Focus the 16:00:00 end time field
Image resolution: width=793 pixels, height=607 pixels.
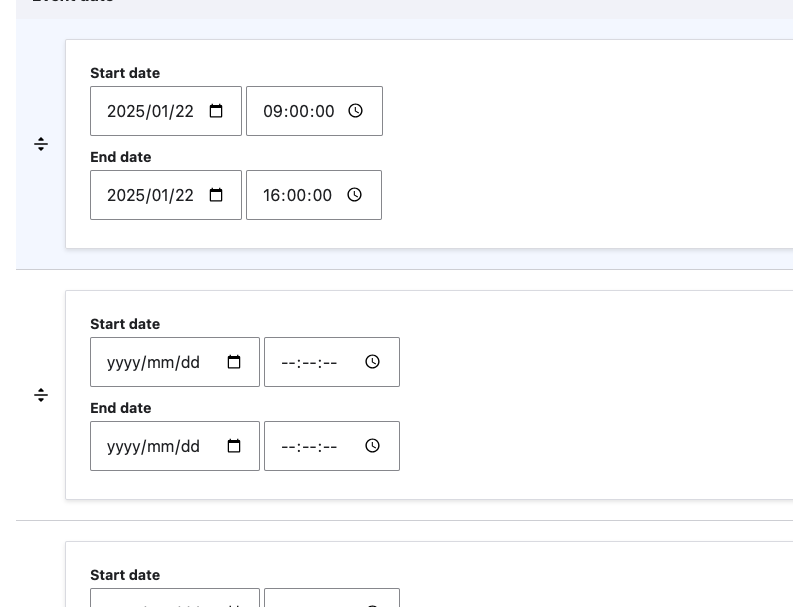point(297,195)
